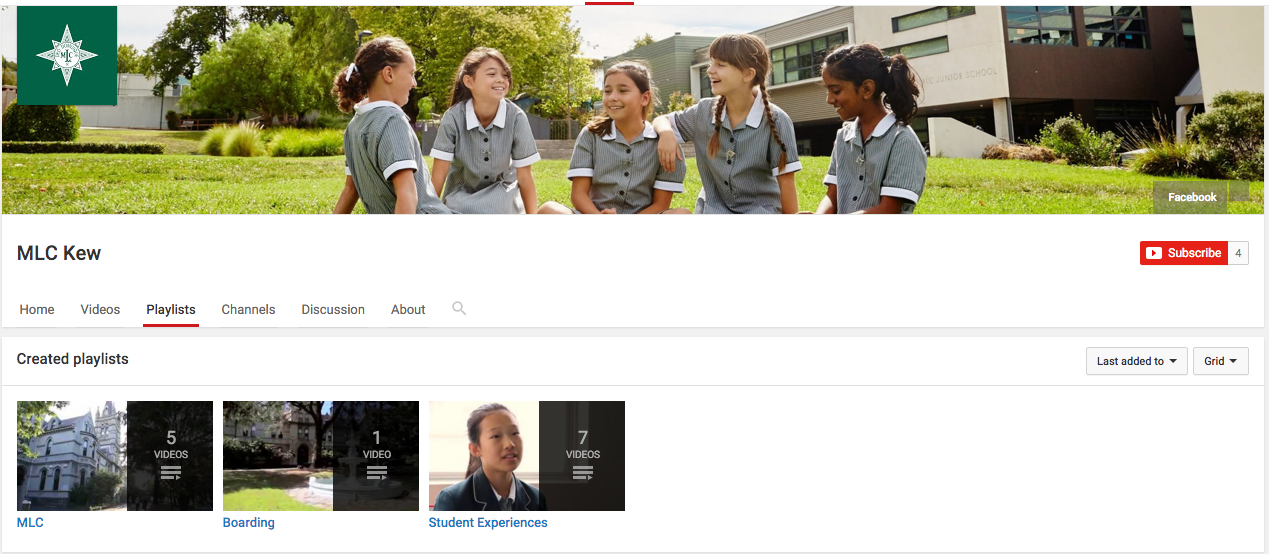Click the channel search magnifier icon

click(459, 308)
